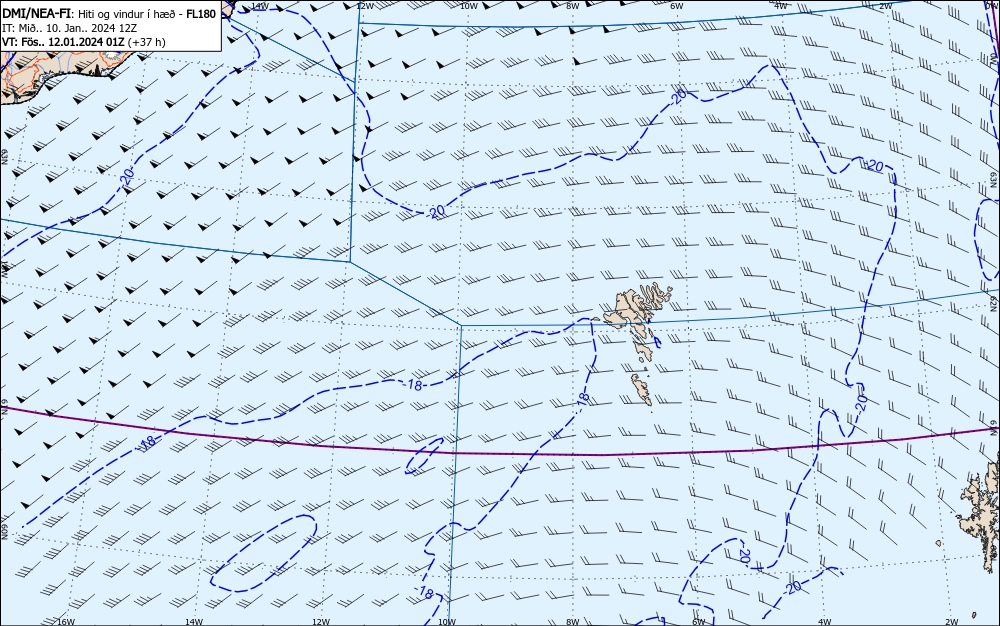Click the 'VT: Fös.. 12.01.2024 01Z' valid time
The height and width of the screenshot is (626, 1000).
point(63,42)
